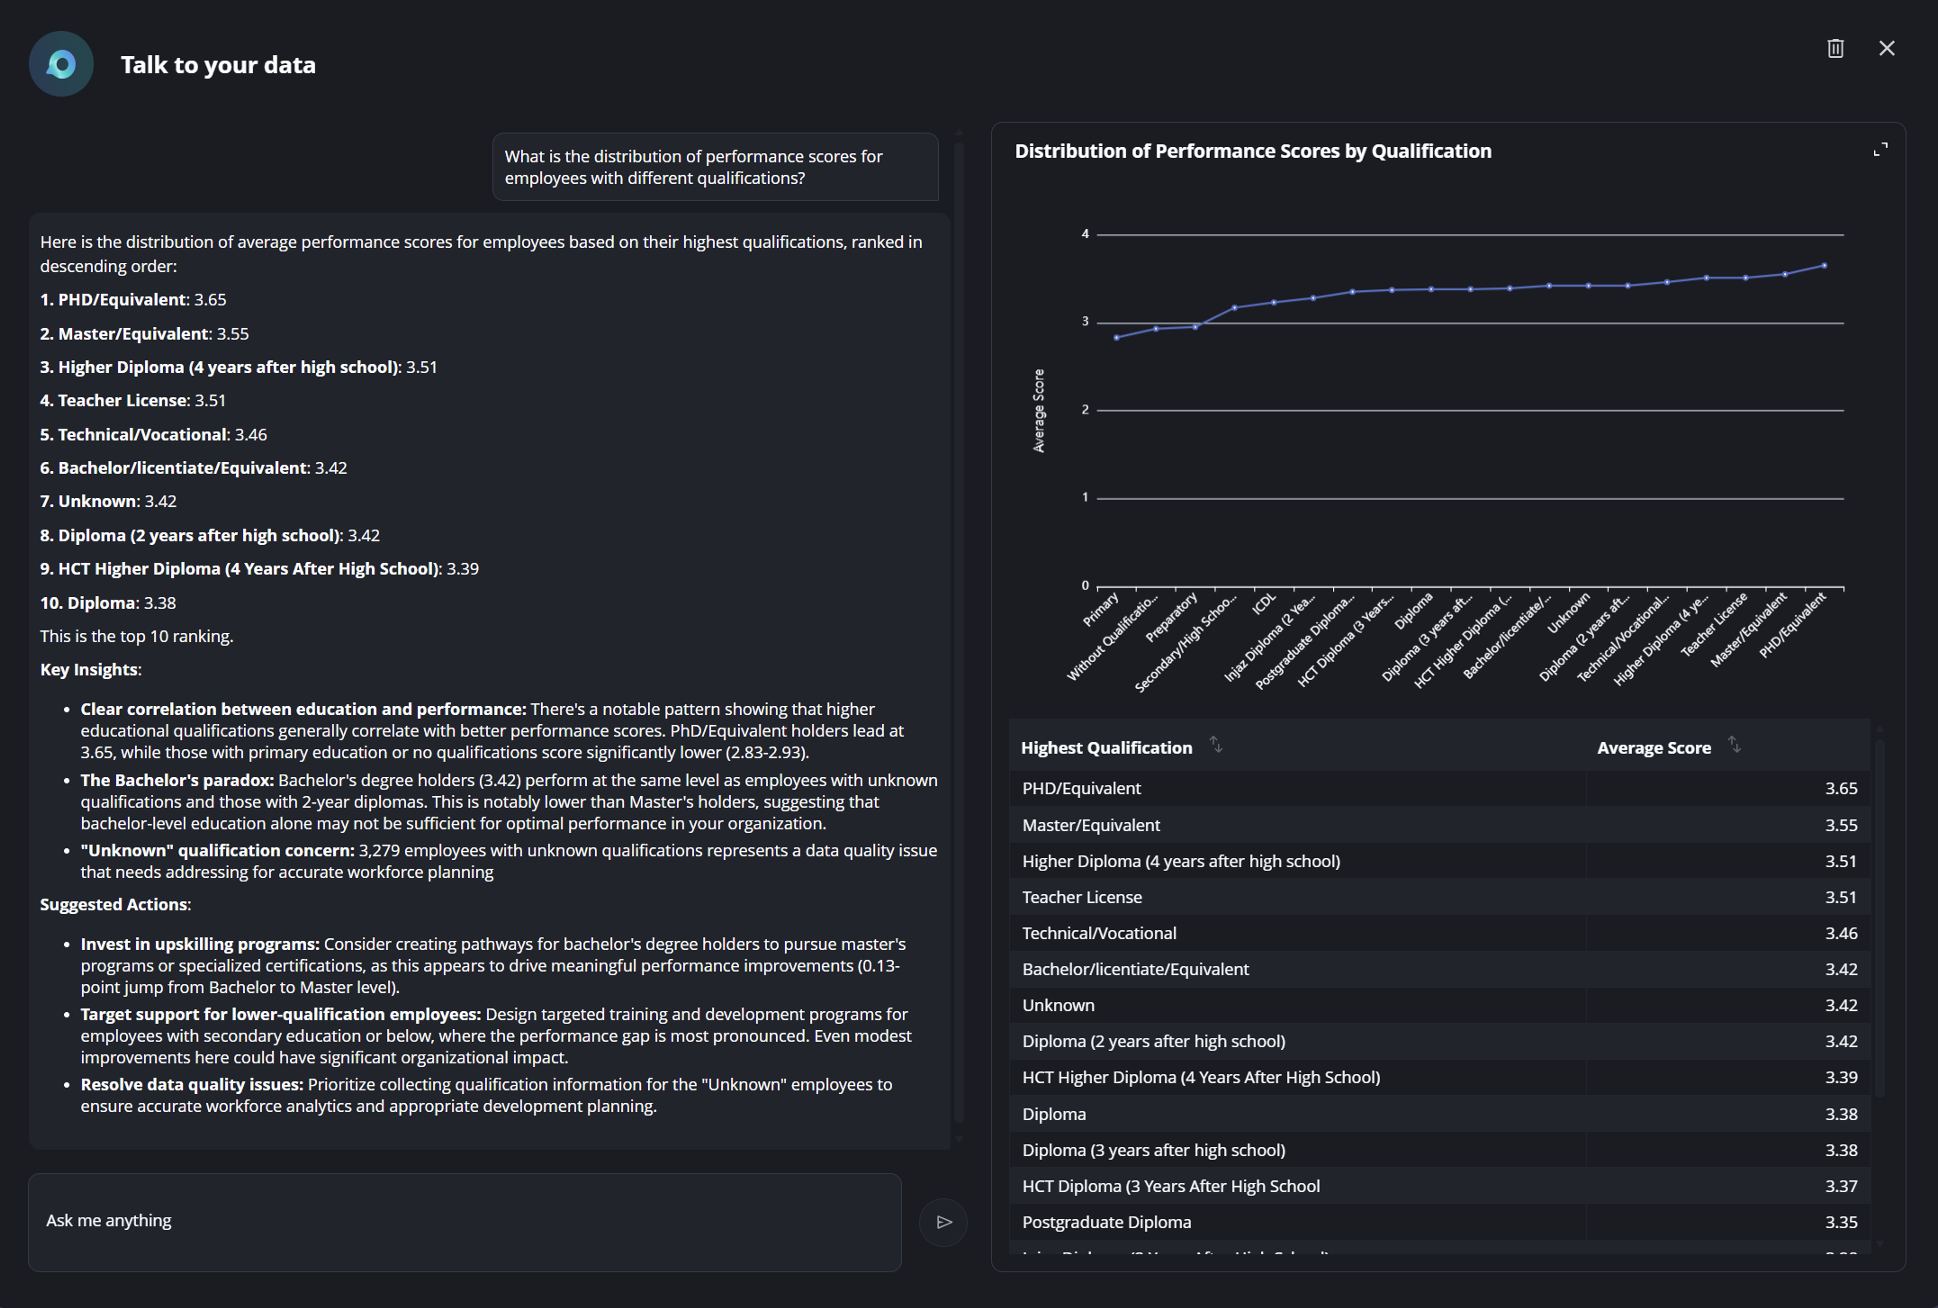Click the user question message bubble
Viewport: 1938px width, 1308px height.
tap(715, 167)
